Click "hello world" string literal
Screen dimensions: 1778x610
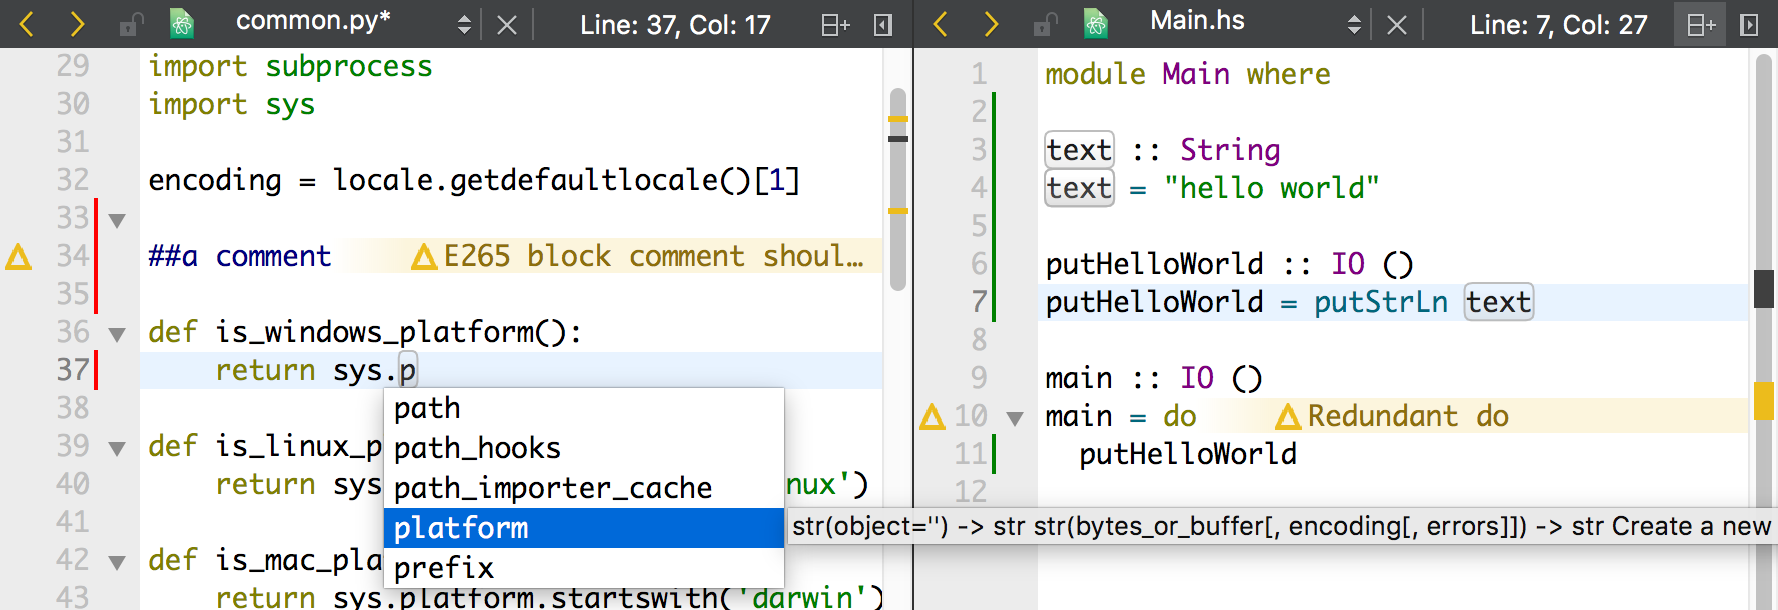[x=1272, y=188]
